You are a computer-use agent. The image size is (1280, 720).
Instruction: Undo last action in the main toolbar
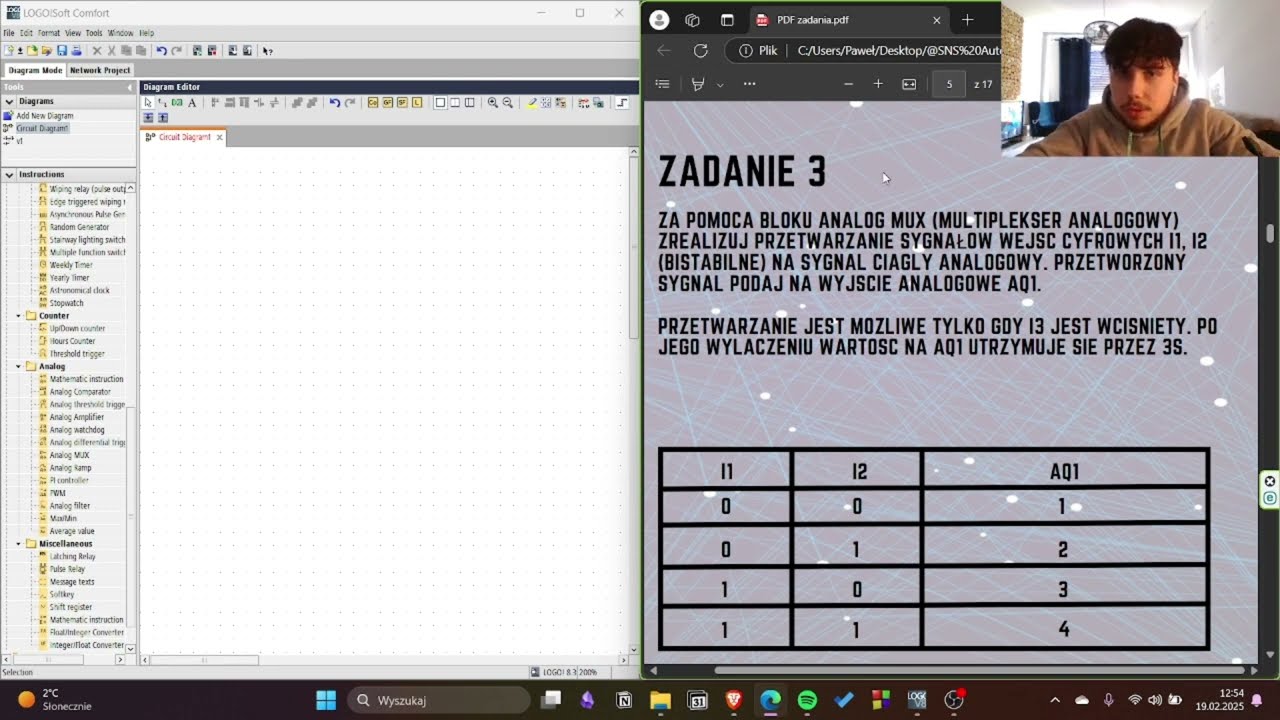coord(161,50)
